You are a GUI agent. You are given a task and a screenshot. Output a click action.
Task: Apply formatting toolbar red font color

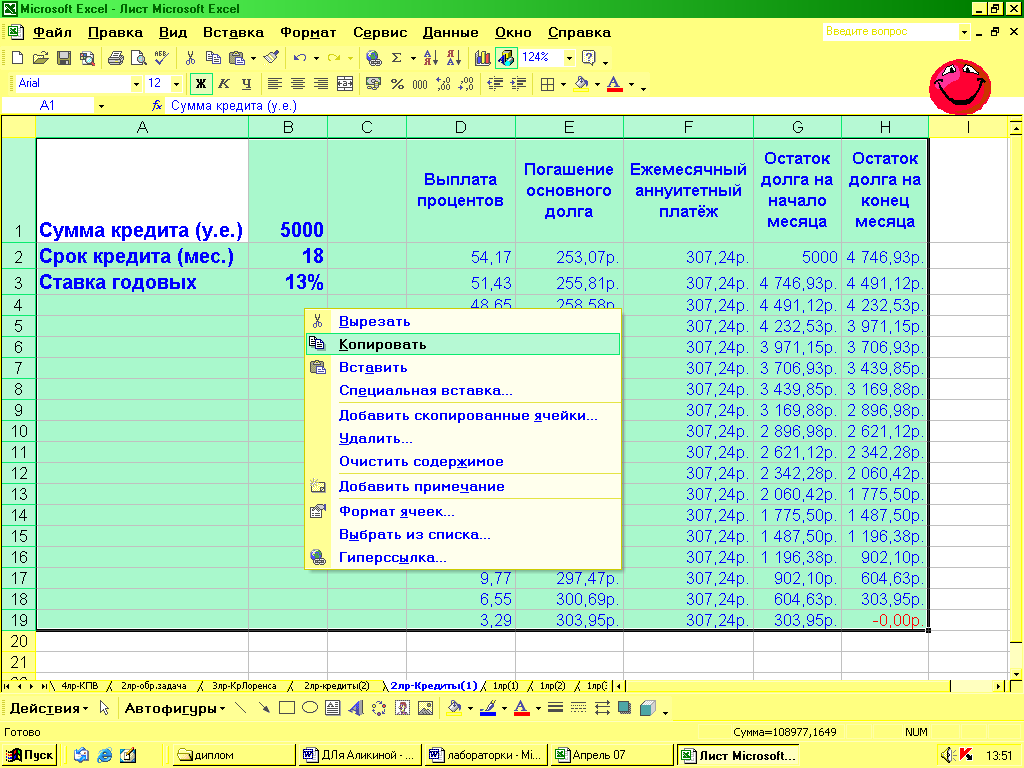(x=615, y=84)
